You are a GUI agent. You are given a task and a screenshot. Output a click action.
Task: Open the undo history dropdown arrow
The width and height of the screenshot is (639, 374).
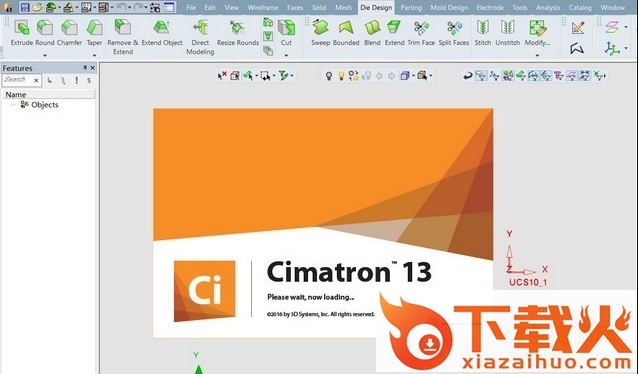(x=129, y=7)
